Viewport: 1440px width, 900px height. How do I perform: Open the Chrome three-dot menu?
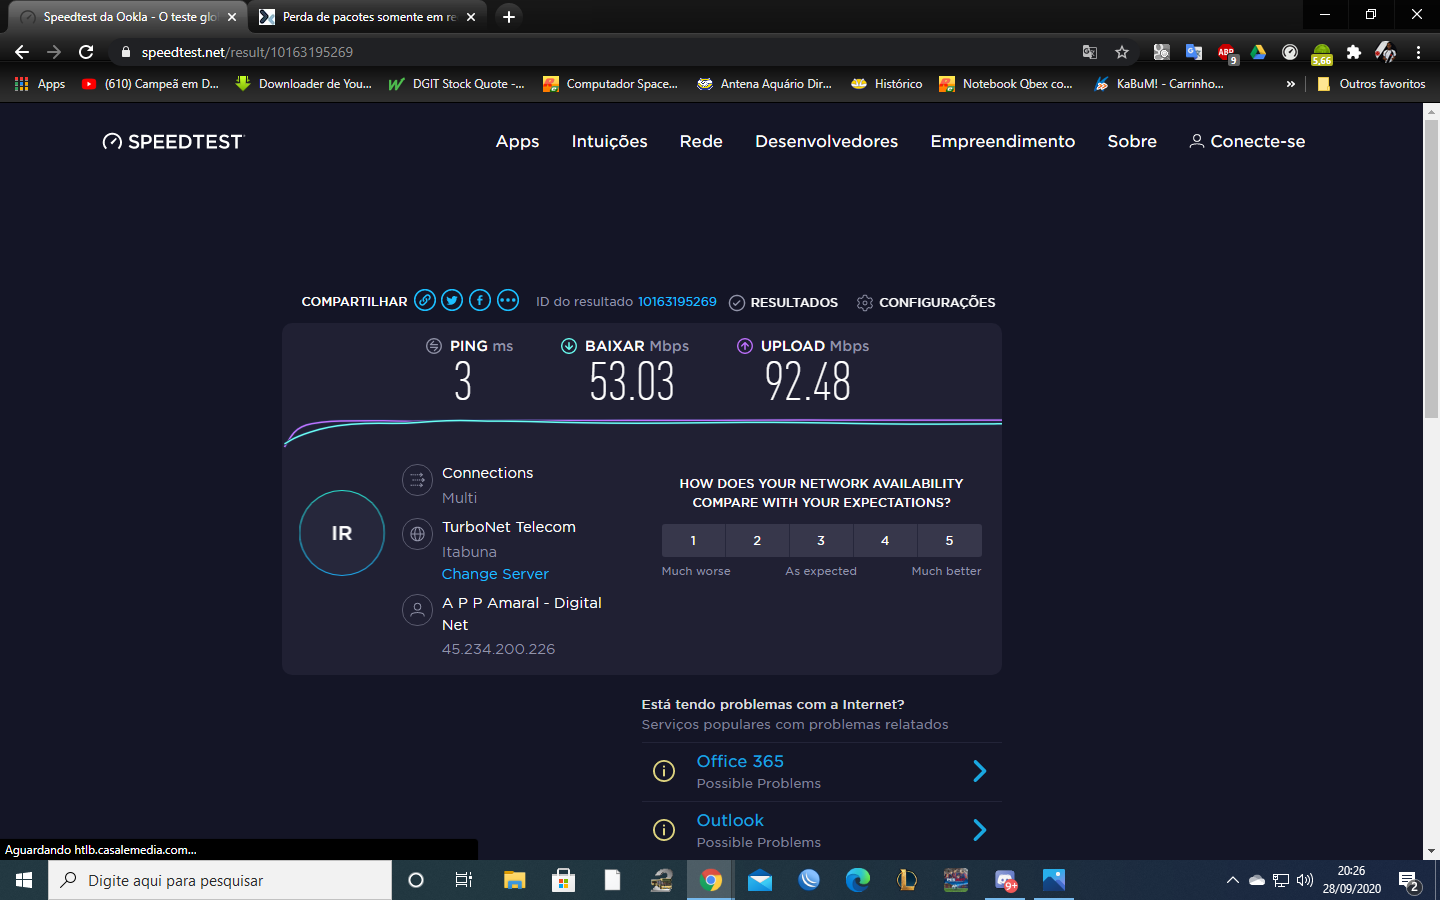(1418, 52)
